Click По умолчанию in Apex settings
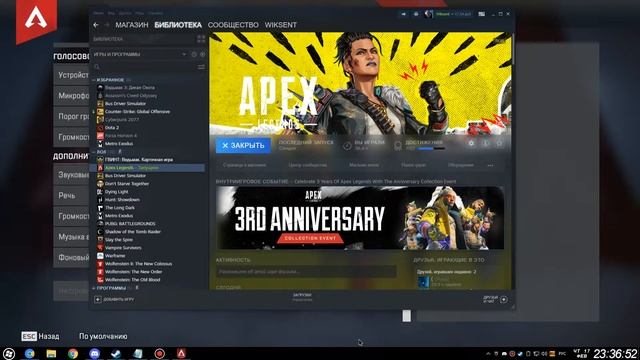The image size is (640, 360). coord(103,336)
